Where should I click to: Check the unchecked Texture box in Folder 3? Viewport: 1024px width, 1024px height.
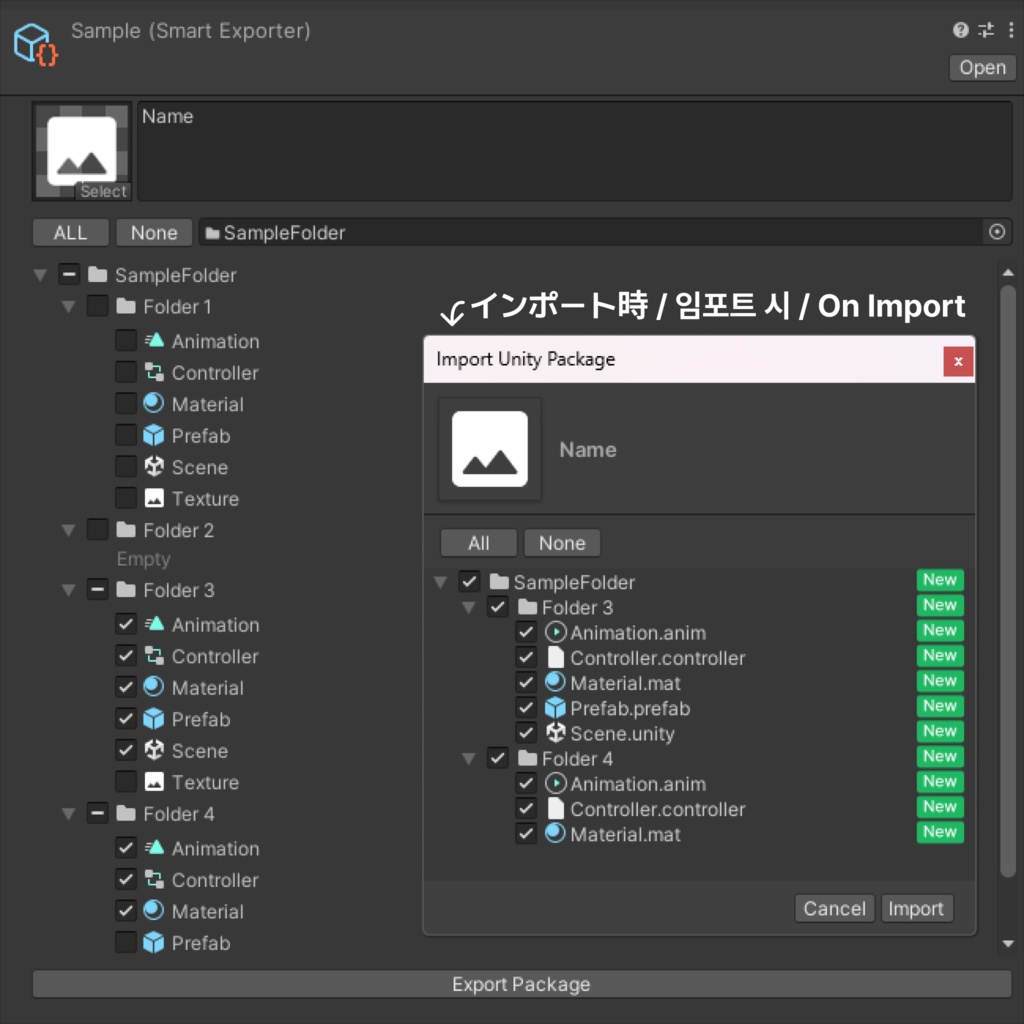(x=125, y=781)
